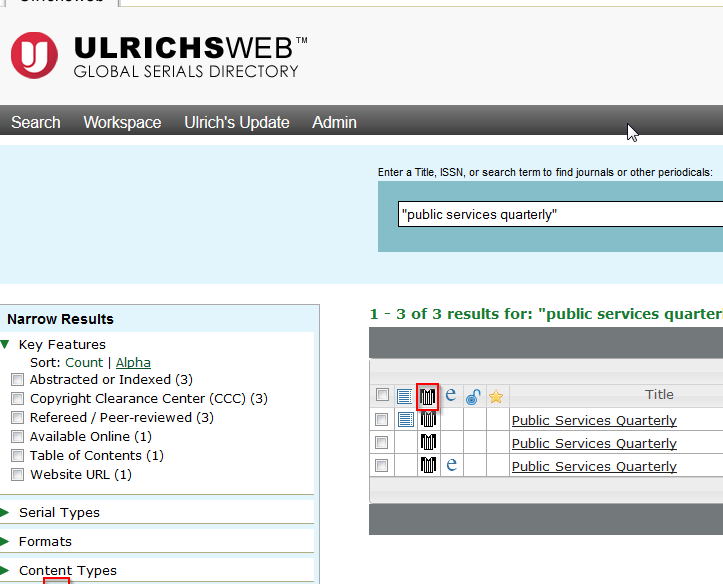The height and width of the screenshot is (584, 723).
Task: Click the star reviewed header icon
Action: tap(496, 396)
